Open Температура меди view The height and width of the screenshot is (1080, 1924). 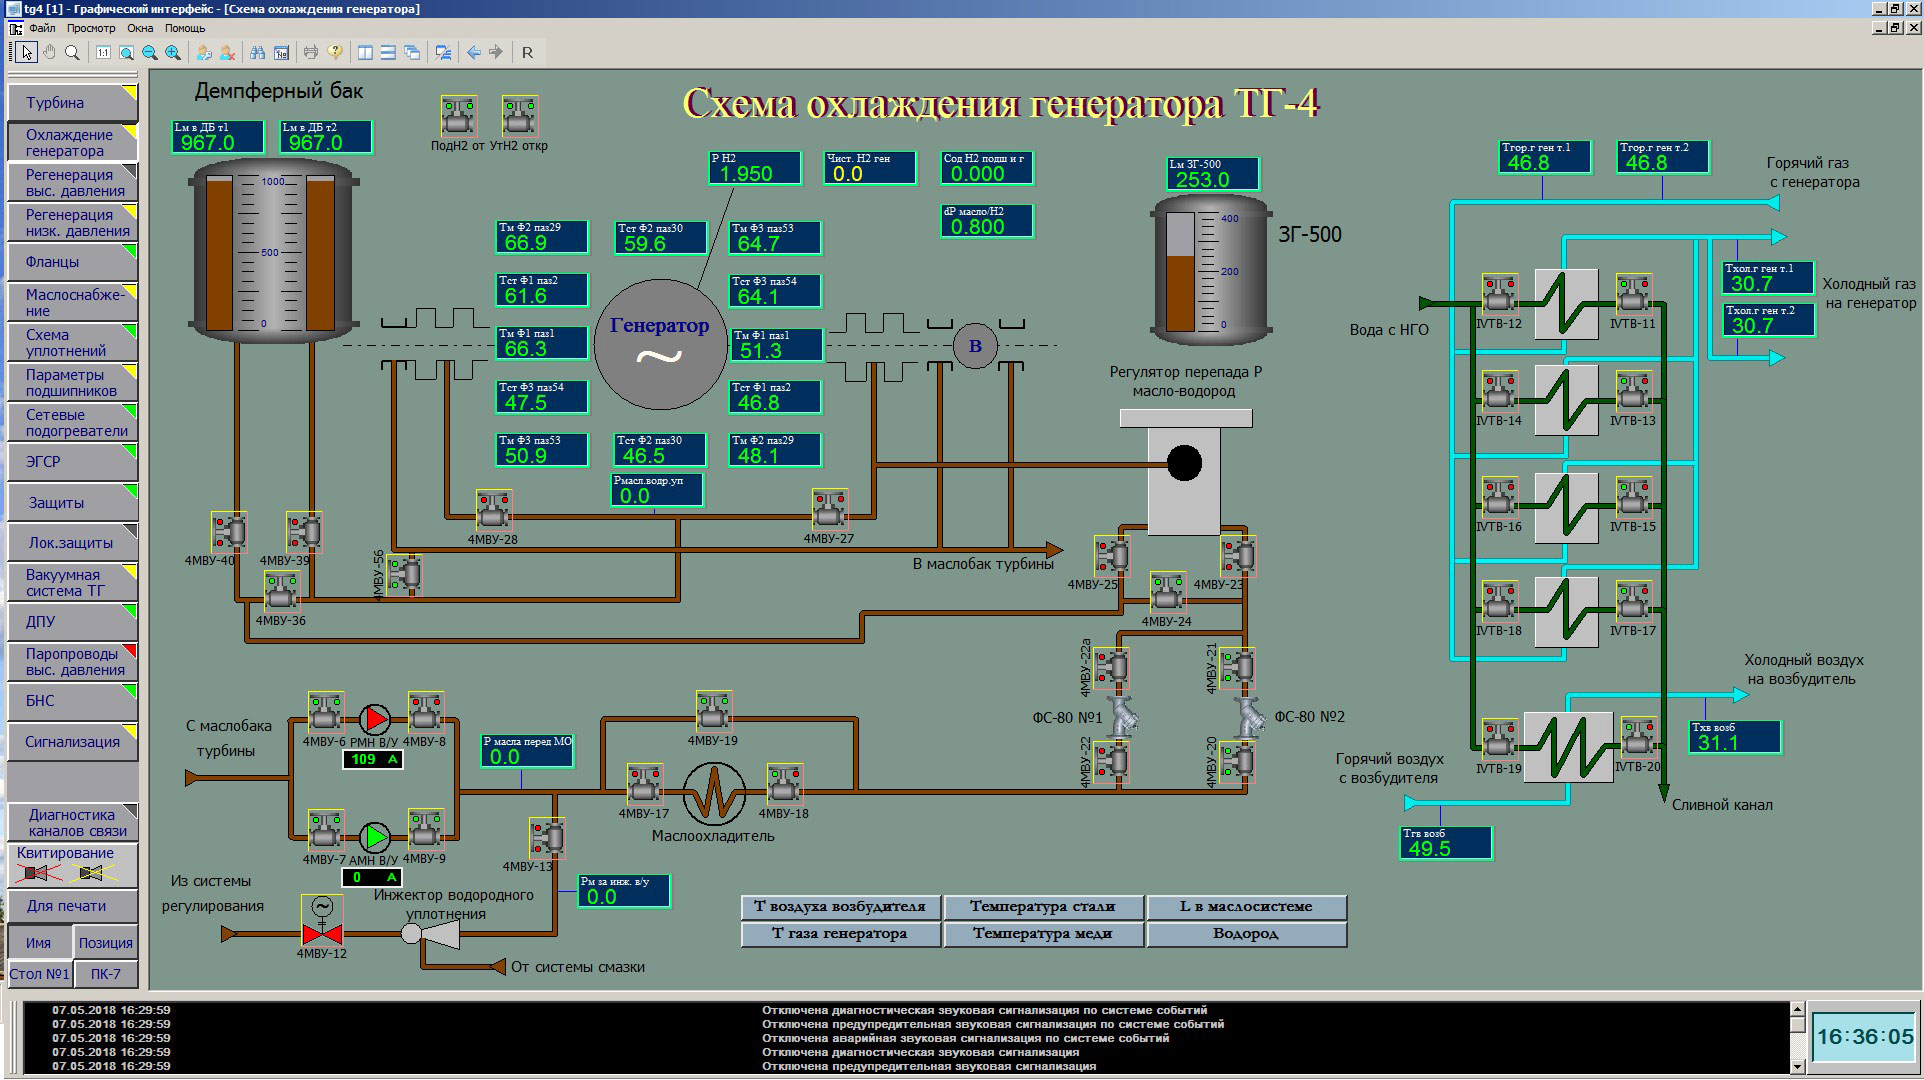pos(1043,933)
